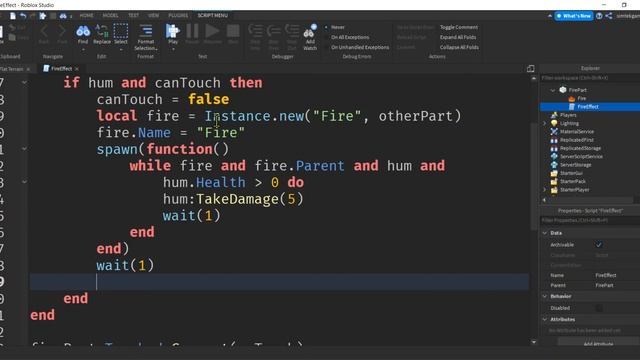Select StarterPack in the Explorer
This screenshot has height=360, width=640.
point(573,181)
